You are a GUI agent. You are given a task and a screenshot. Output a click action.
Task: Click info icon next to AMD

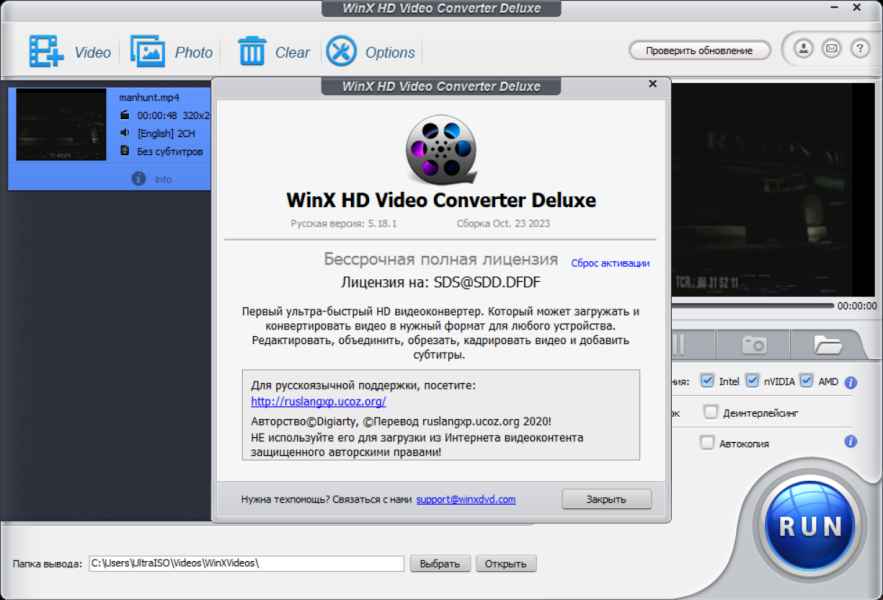(x=851, y=383)
